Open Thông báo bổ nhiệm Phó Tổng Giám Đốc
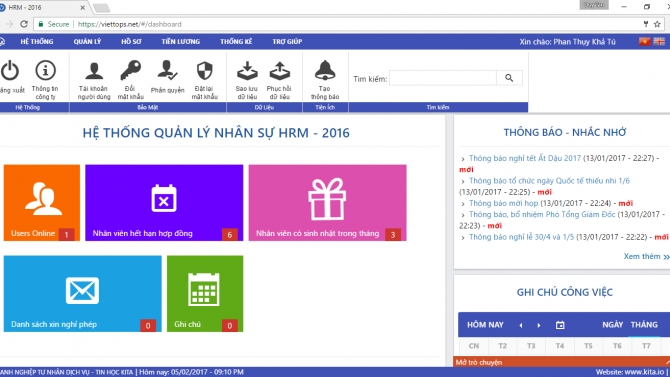 (x=542, y=215)
